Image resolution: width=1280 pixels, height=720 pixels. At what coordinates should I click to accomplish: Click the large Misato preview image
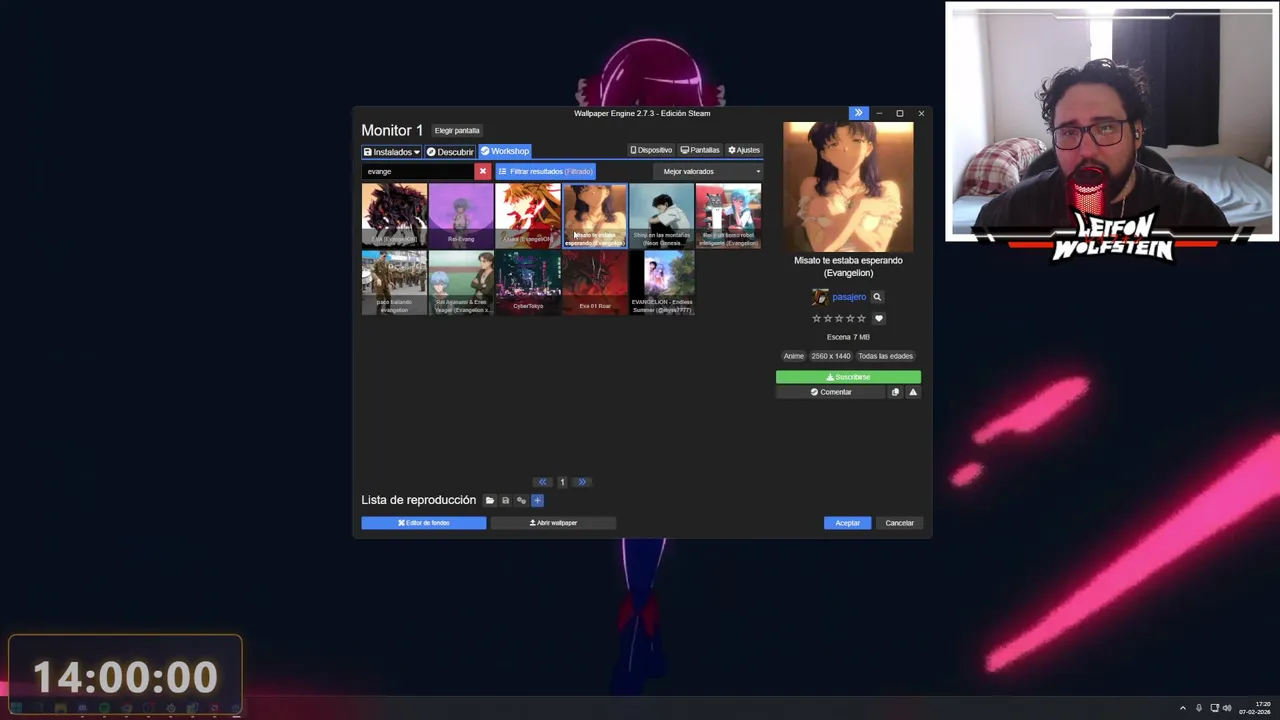(848, 187)
